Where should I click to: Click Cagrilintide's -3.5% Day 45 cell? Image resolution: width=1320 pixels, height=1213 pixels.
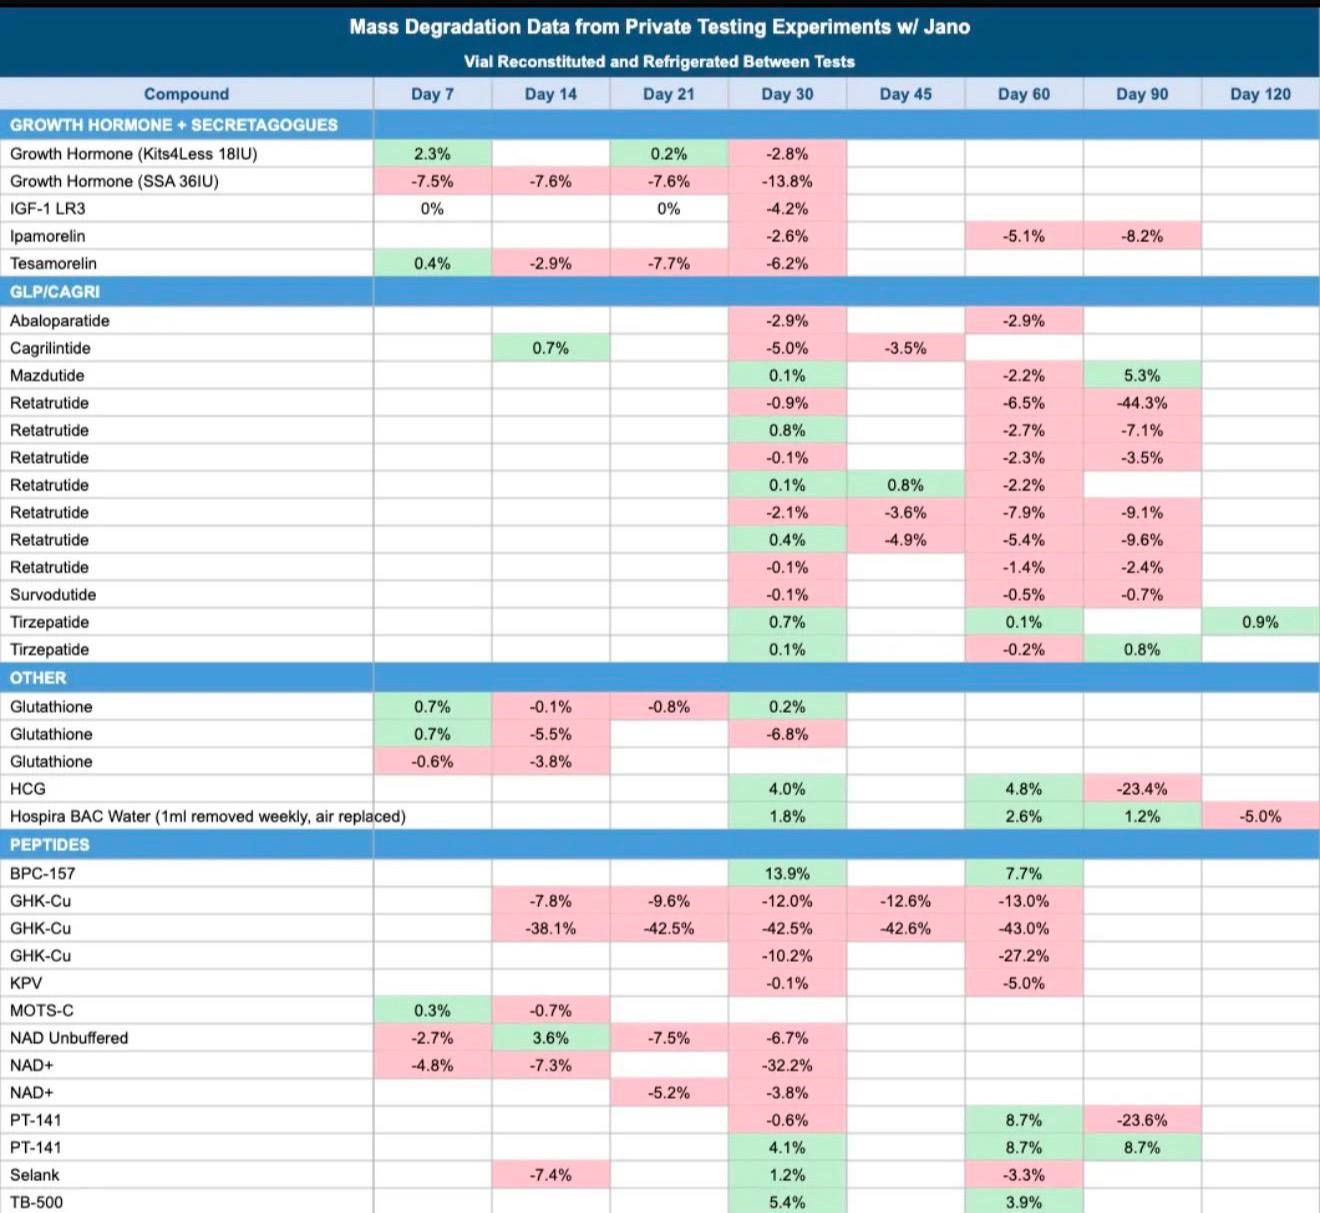[905, 348]
